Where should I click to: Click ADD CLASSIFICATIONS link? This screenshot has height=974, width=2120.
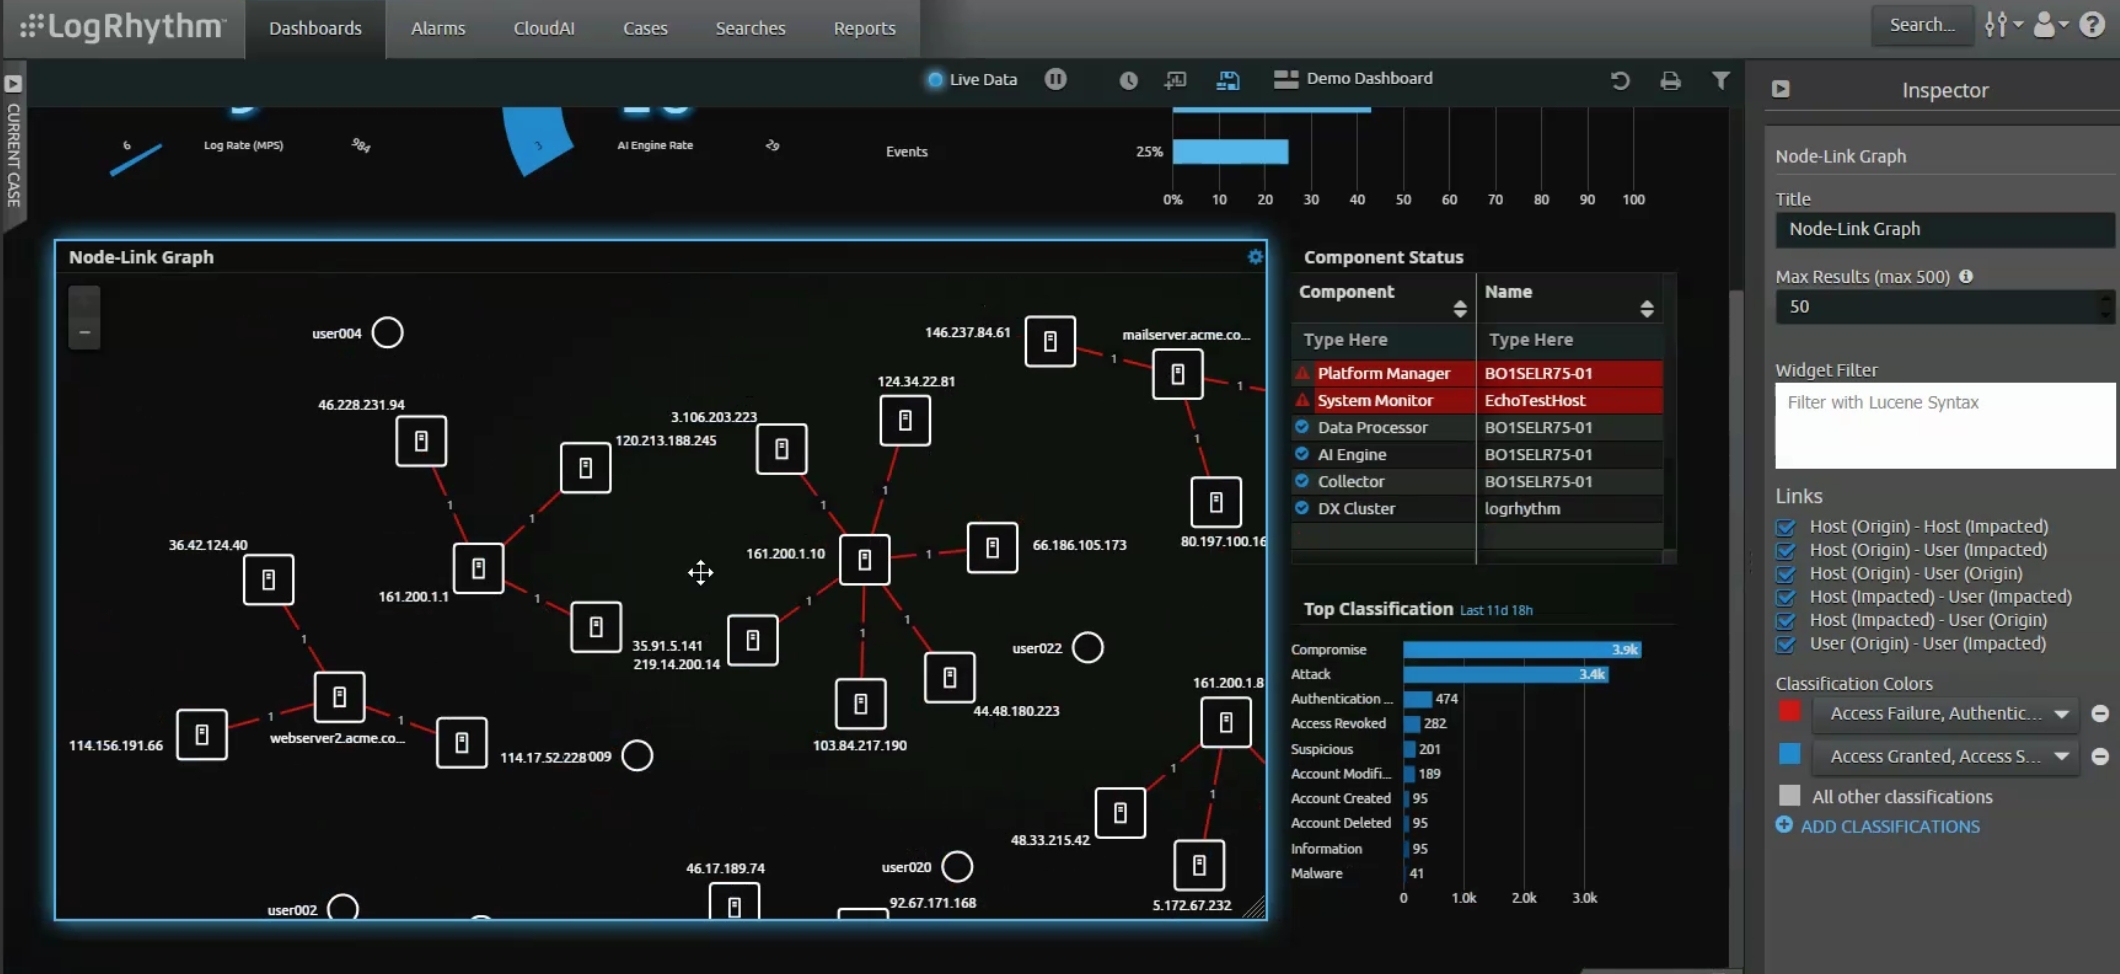[x=1889, y=826]
